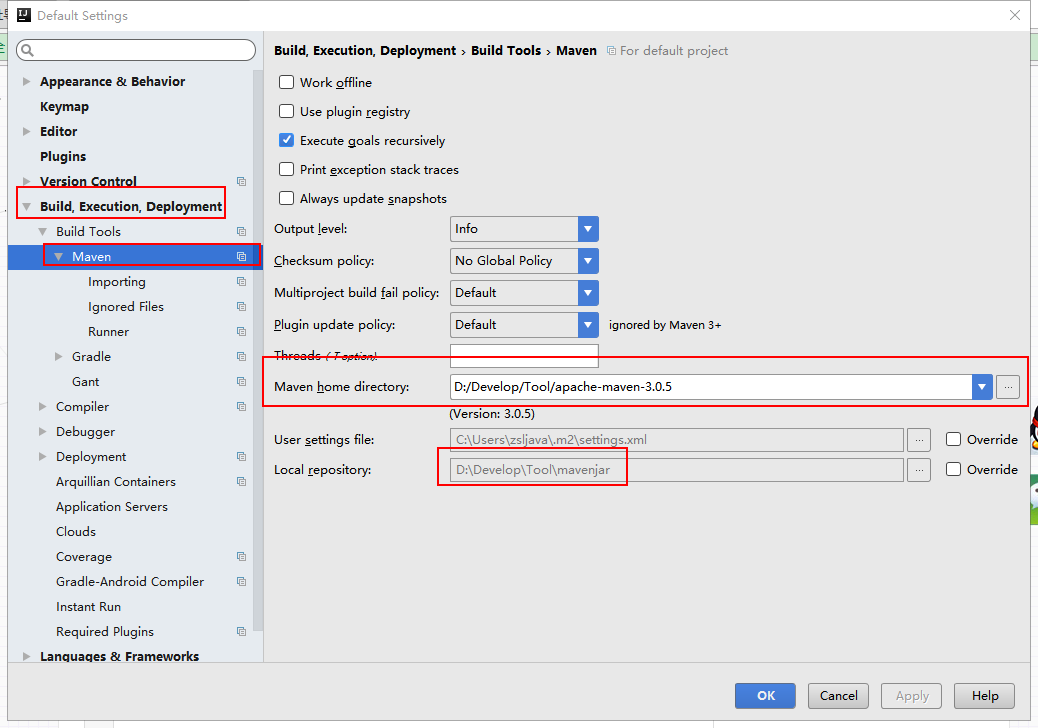
Task: Collapse the Build, Execution, Deployment node
Action: tap(26, 206)
